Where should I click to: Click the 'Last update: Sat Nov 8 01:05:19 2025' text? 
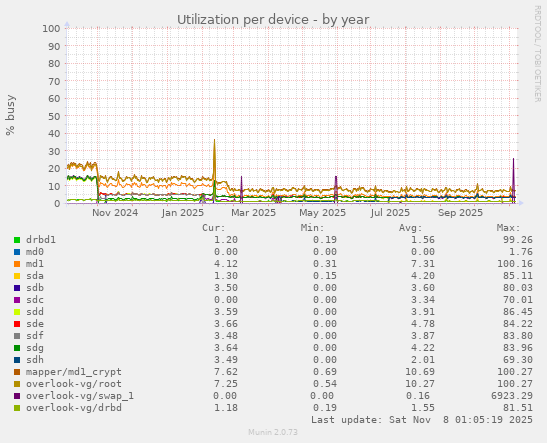[422, 419]
